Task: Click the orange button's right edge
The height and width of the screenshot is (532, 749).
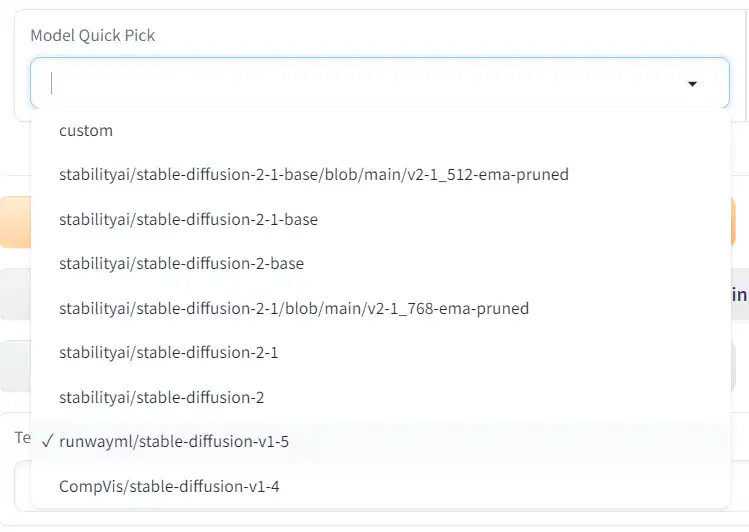Action: [739, 222]
